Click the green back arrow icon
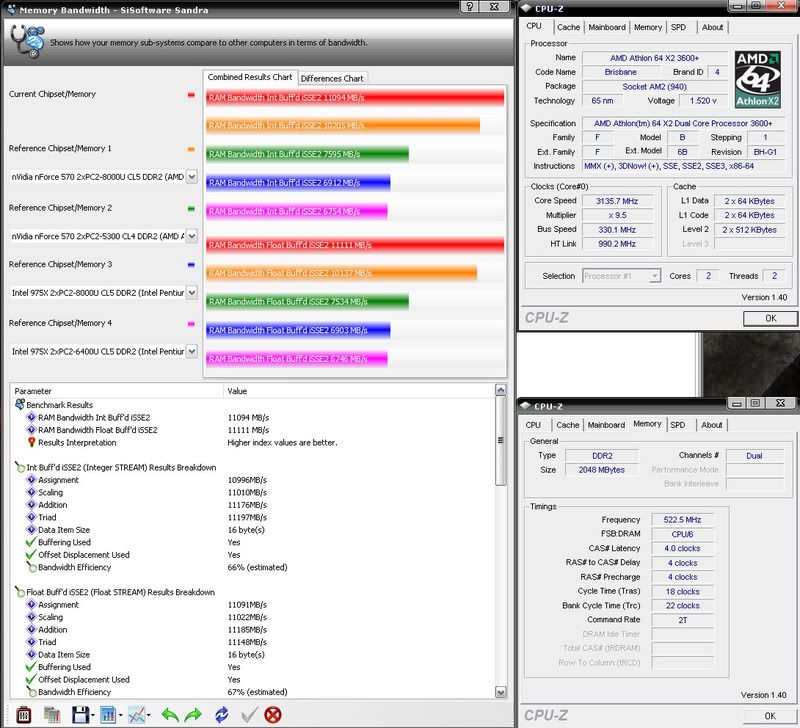This screenshot has height=728, width=800. (169, 714)
